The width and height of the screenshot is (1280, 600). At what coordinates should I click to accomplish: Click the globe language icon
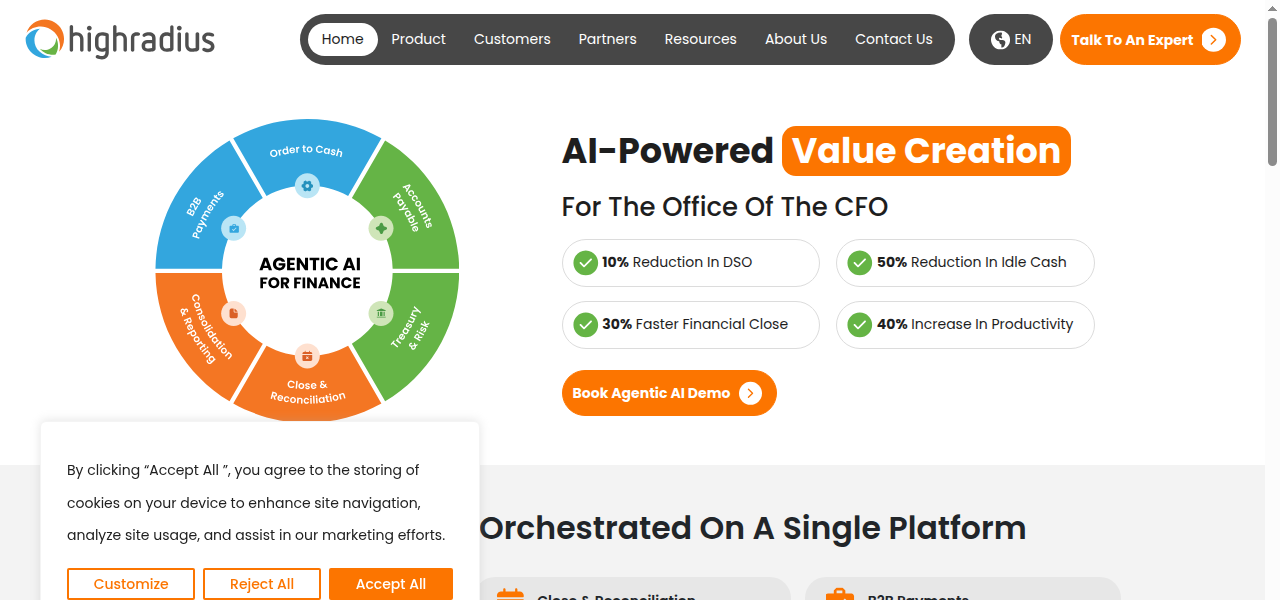coord(1000,40)
